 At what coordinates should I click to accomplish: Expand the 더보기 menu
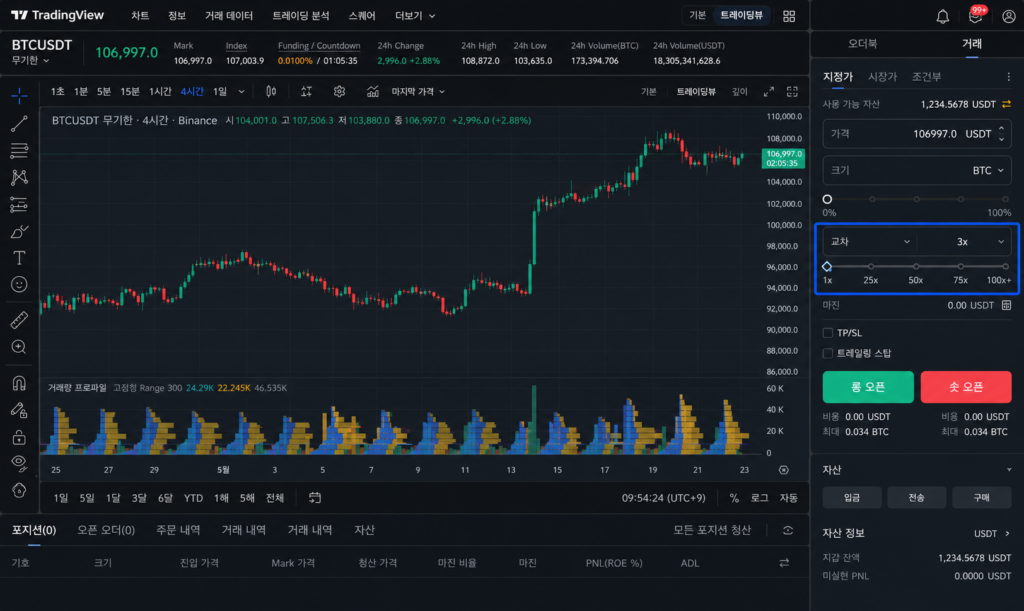415,16
